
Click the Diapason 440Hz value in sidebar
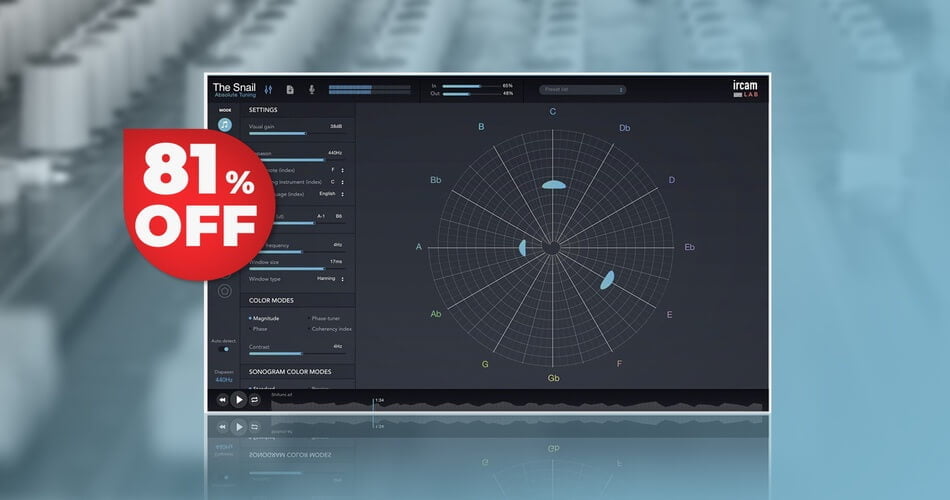coord(224,380)
